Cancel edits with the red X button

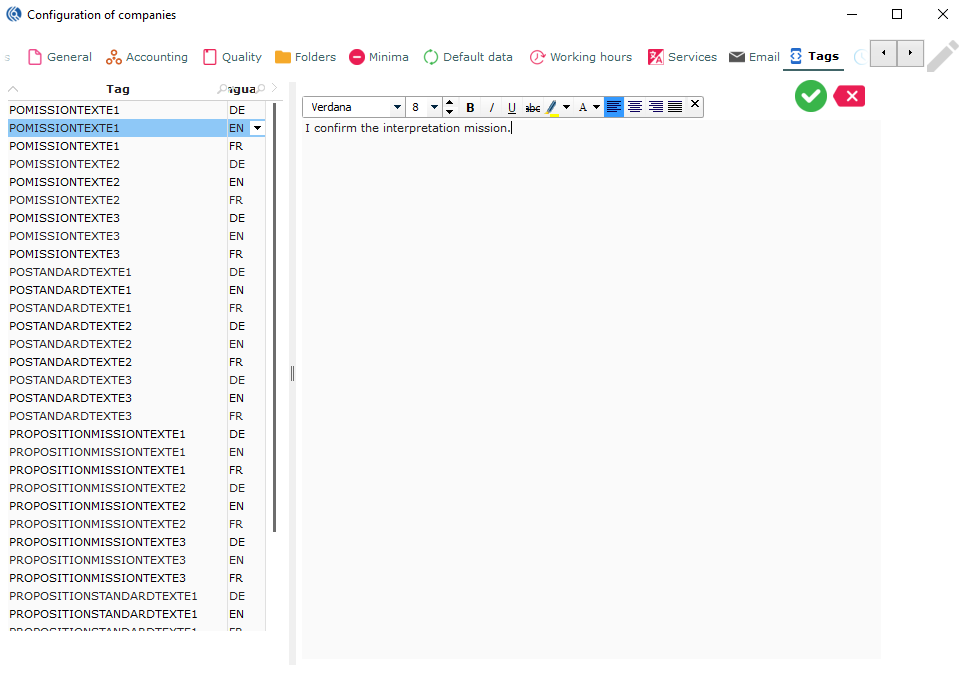click(849, 96)
